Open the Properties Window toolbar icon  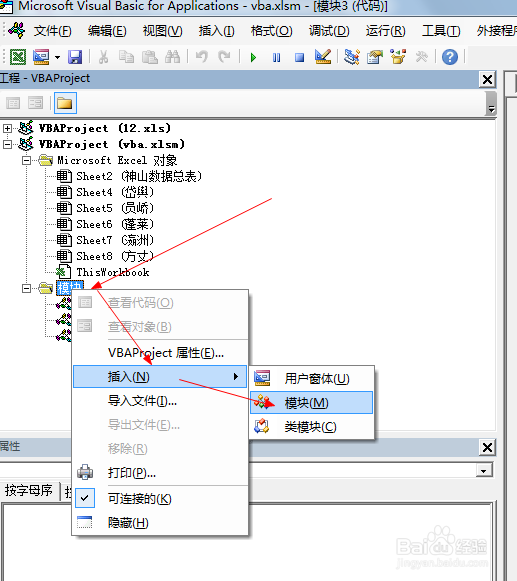tap(375, 57)
